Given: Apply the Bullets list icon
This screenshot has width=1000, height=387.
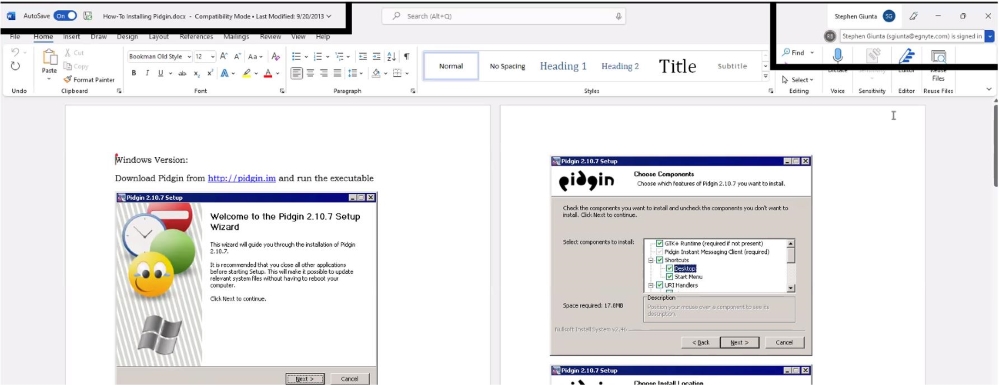Looking at the screenshot, I should tap(296, 56).
